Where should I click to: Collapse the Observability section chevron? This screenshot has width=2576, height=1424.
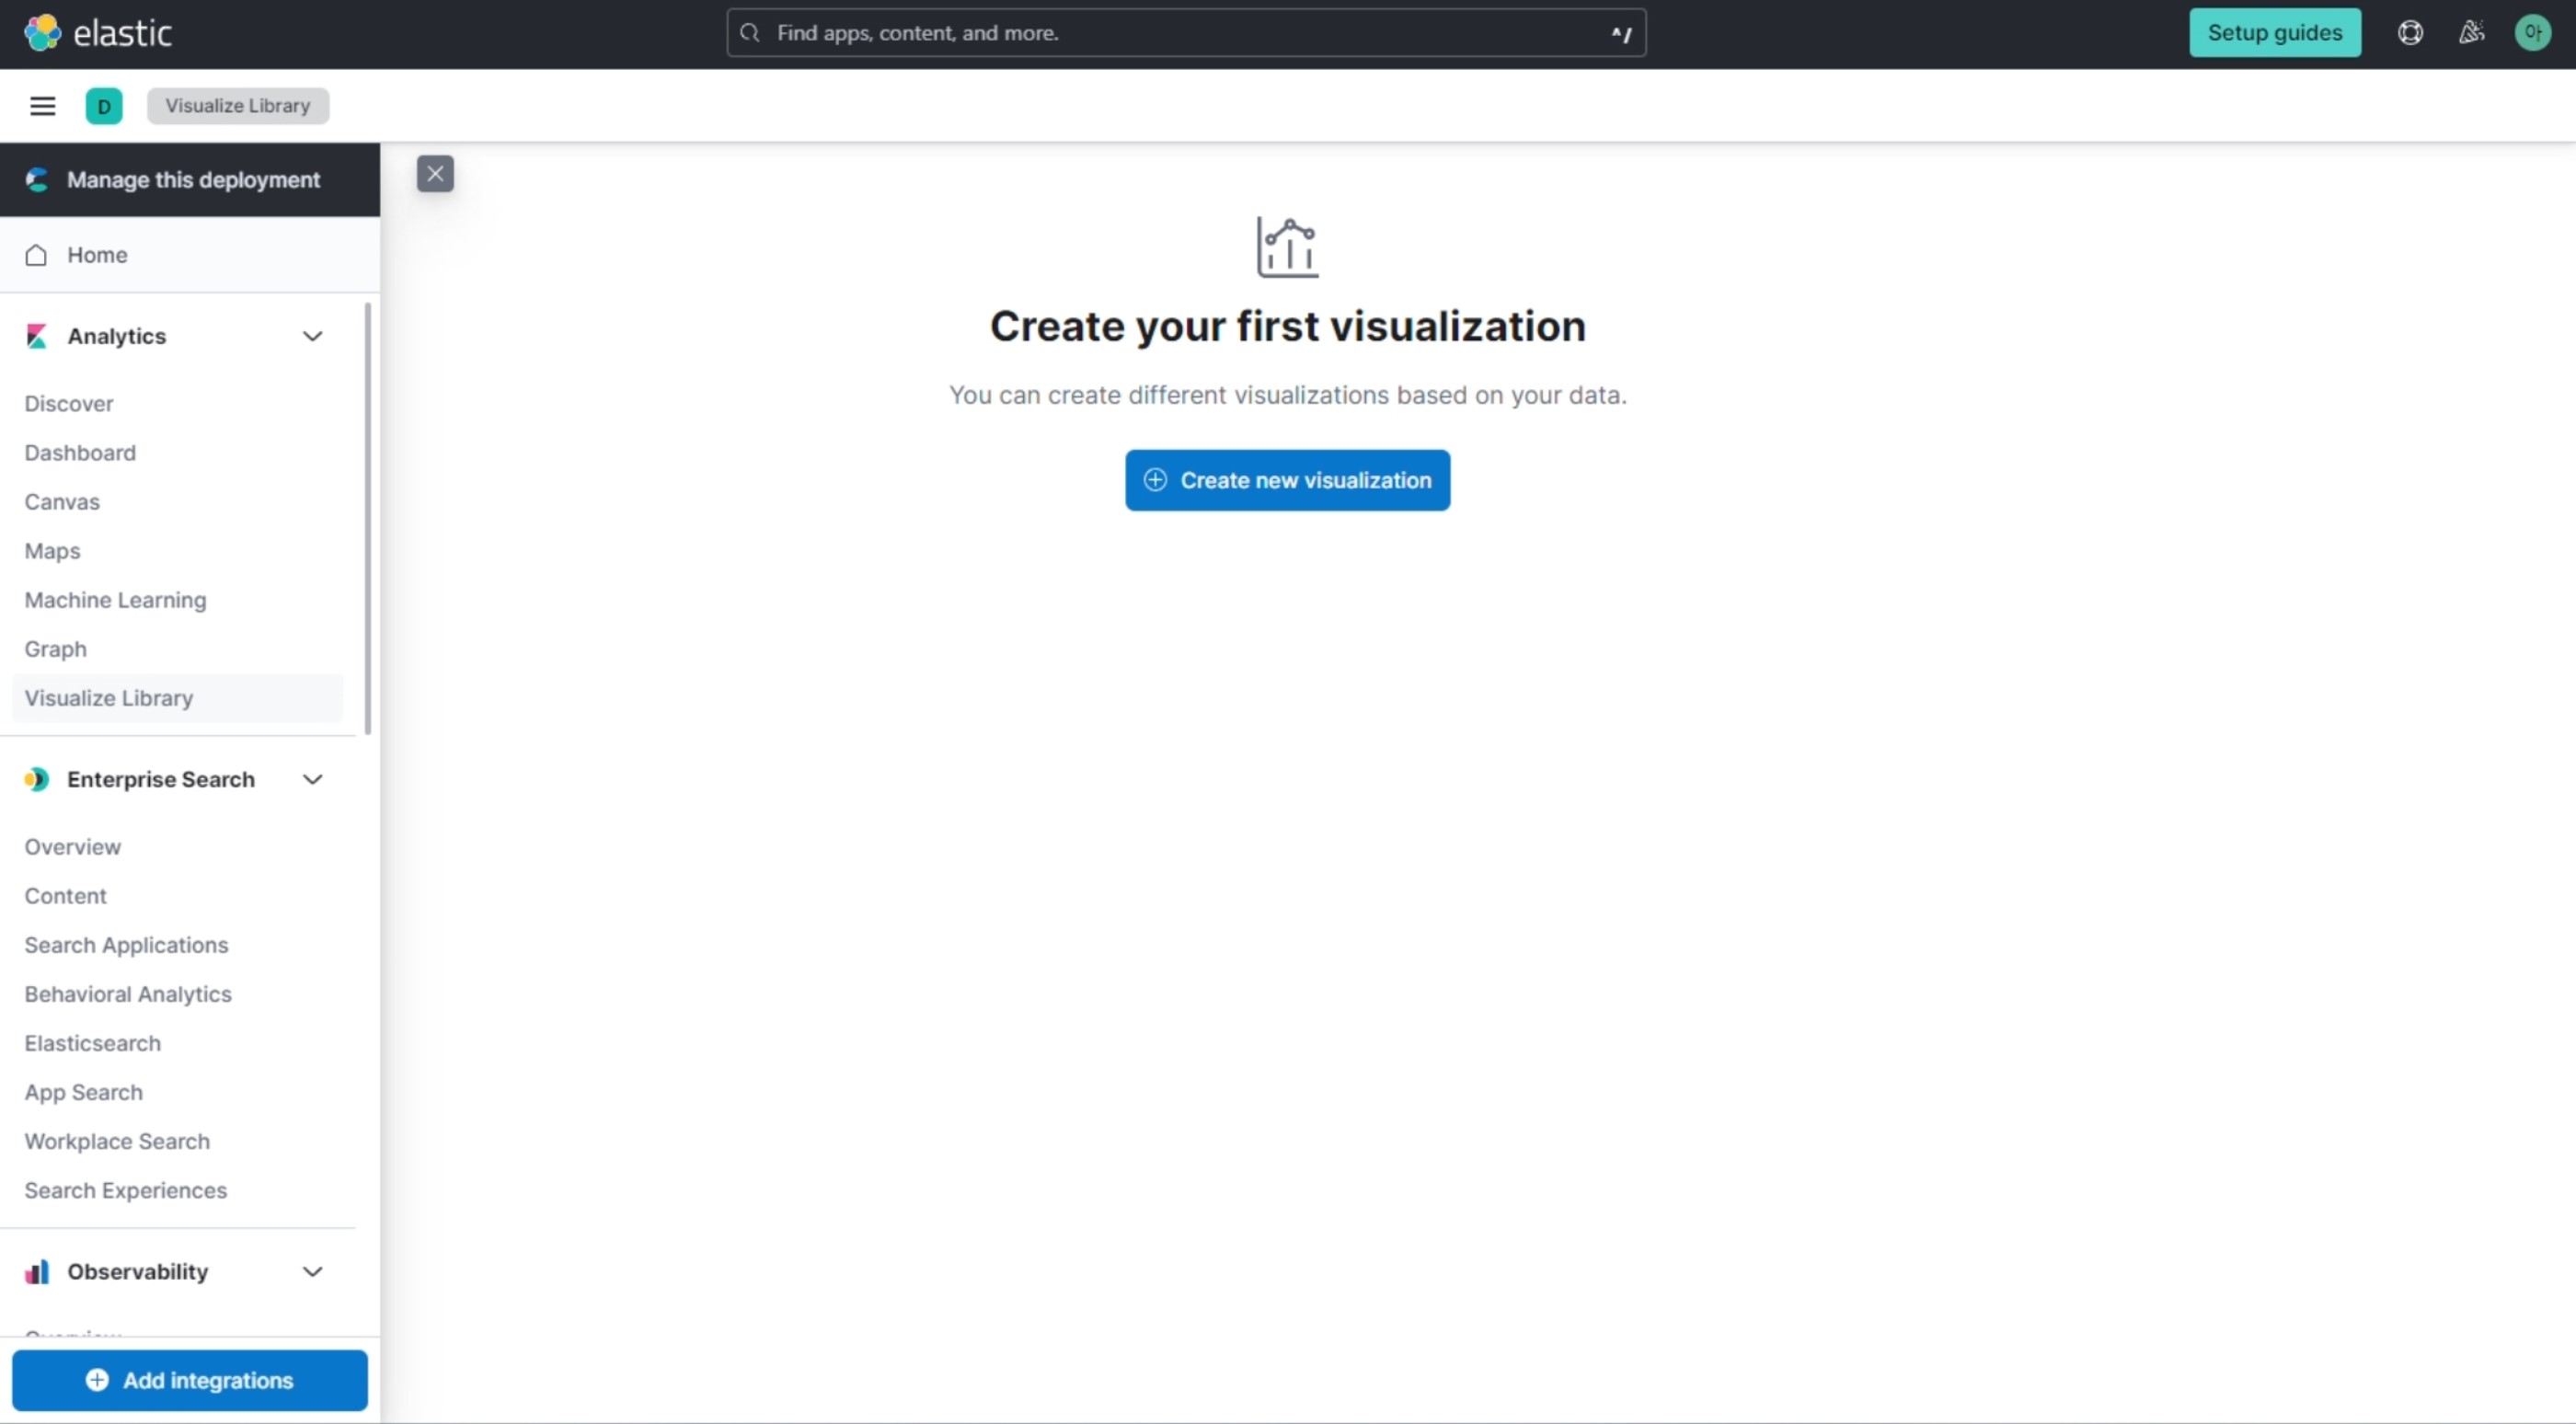tap(313, 1272)
